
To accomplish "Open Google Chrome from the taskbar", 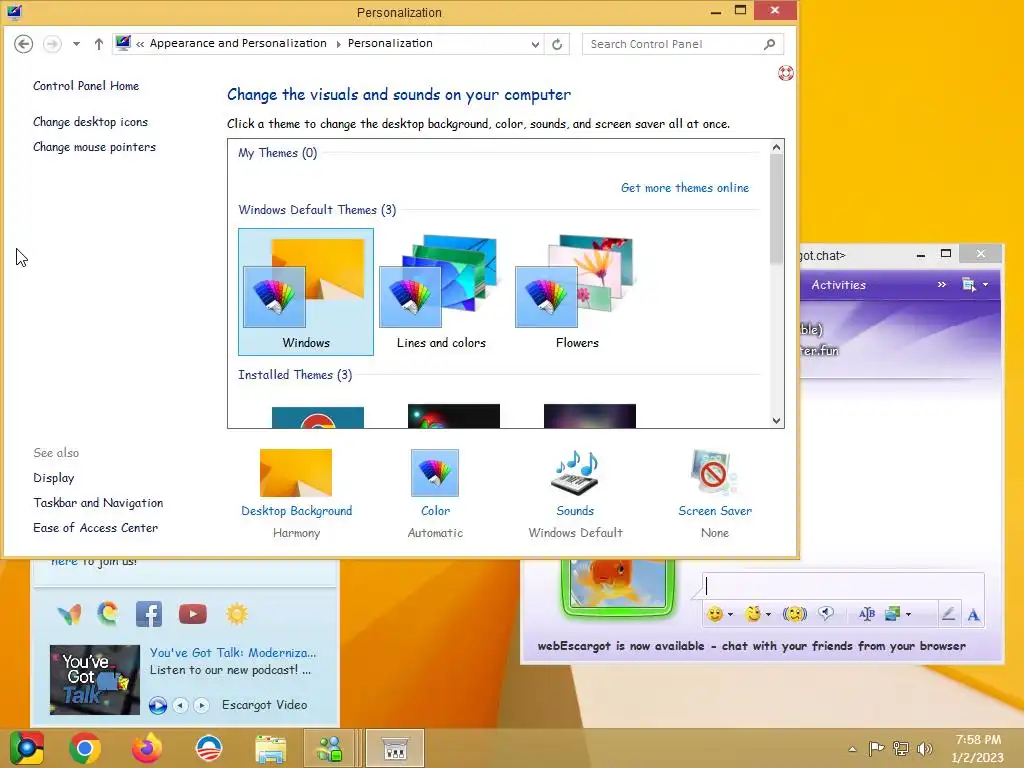I will [85, 748].
